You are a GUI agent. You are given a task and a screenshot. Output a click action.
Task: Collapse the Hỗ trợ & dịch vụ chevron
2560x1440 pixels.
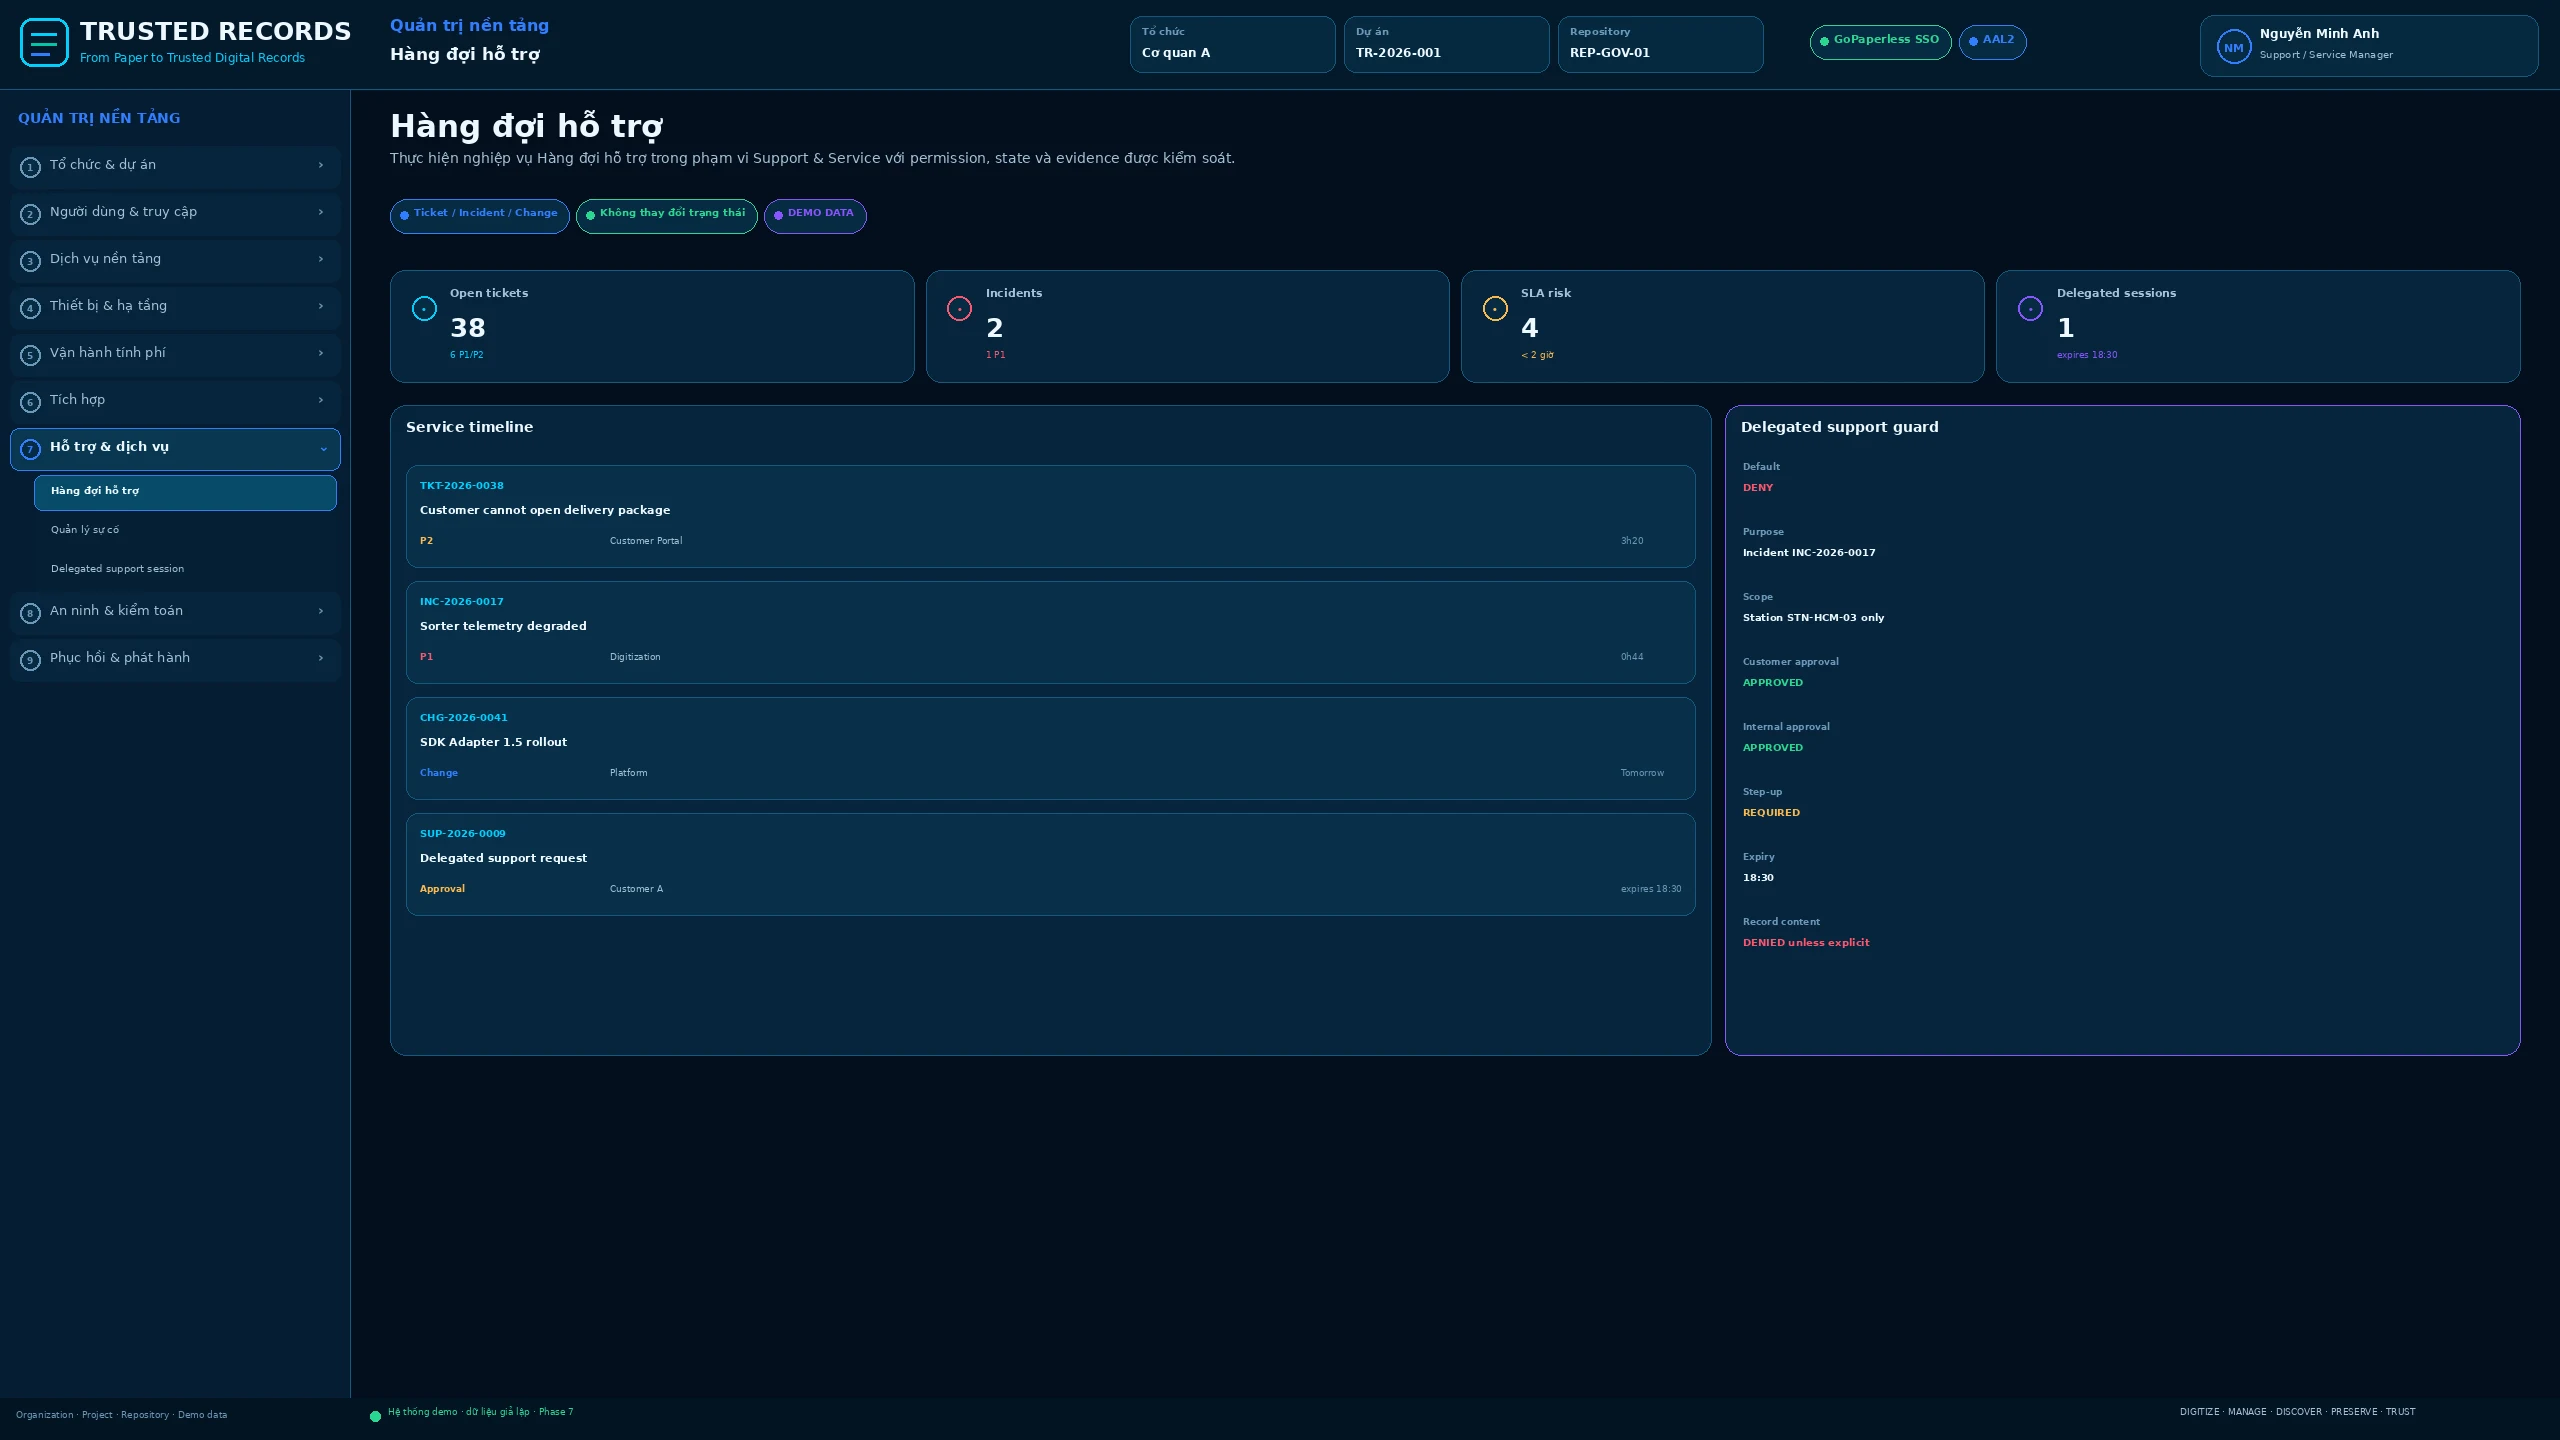point(323,449)
